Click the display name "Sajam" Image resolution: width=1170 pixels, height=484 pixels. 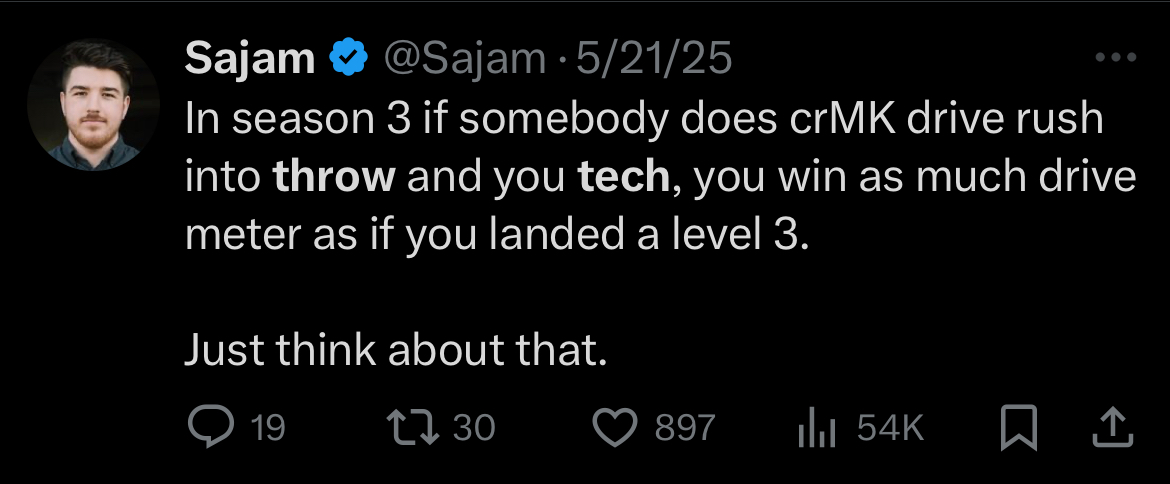250,61
